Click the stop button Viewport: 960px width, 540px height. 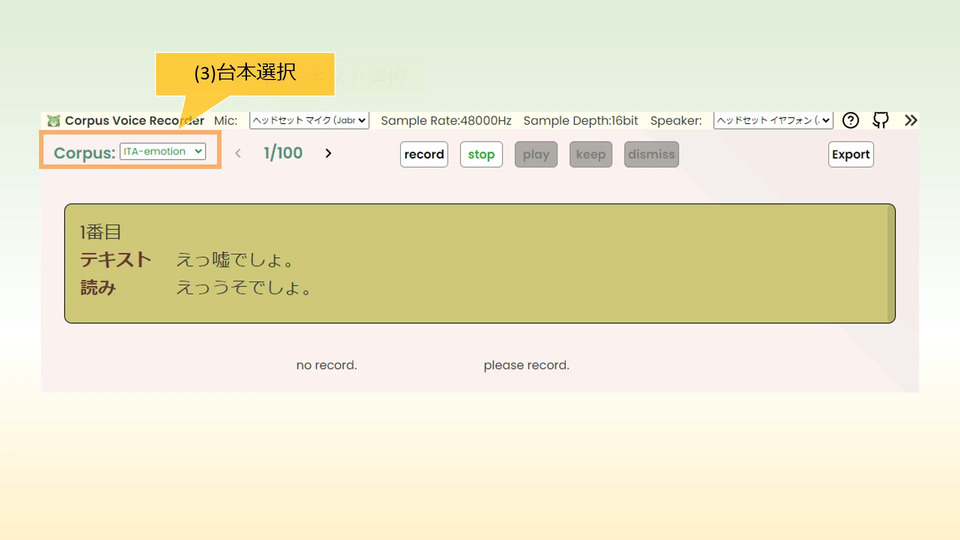click(481, 154)
